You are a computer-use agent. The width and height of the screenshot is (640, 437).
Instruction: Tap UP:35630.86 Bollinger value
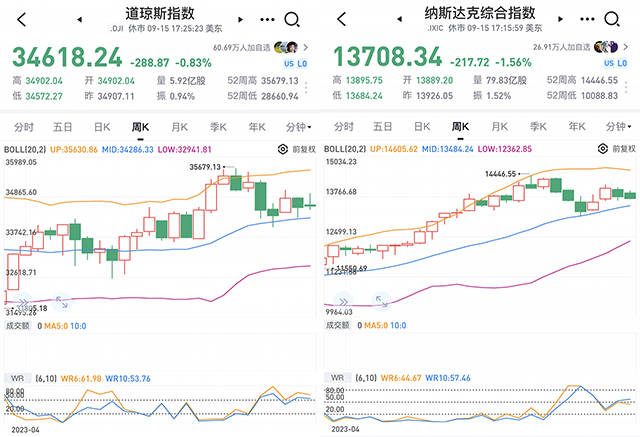(x=74, y=150)
